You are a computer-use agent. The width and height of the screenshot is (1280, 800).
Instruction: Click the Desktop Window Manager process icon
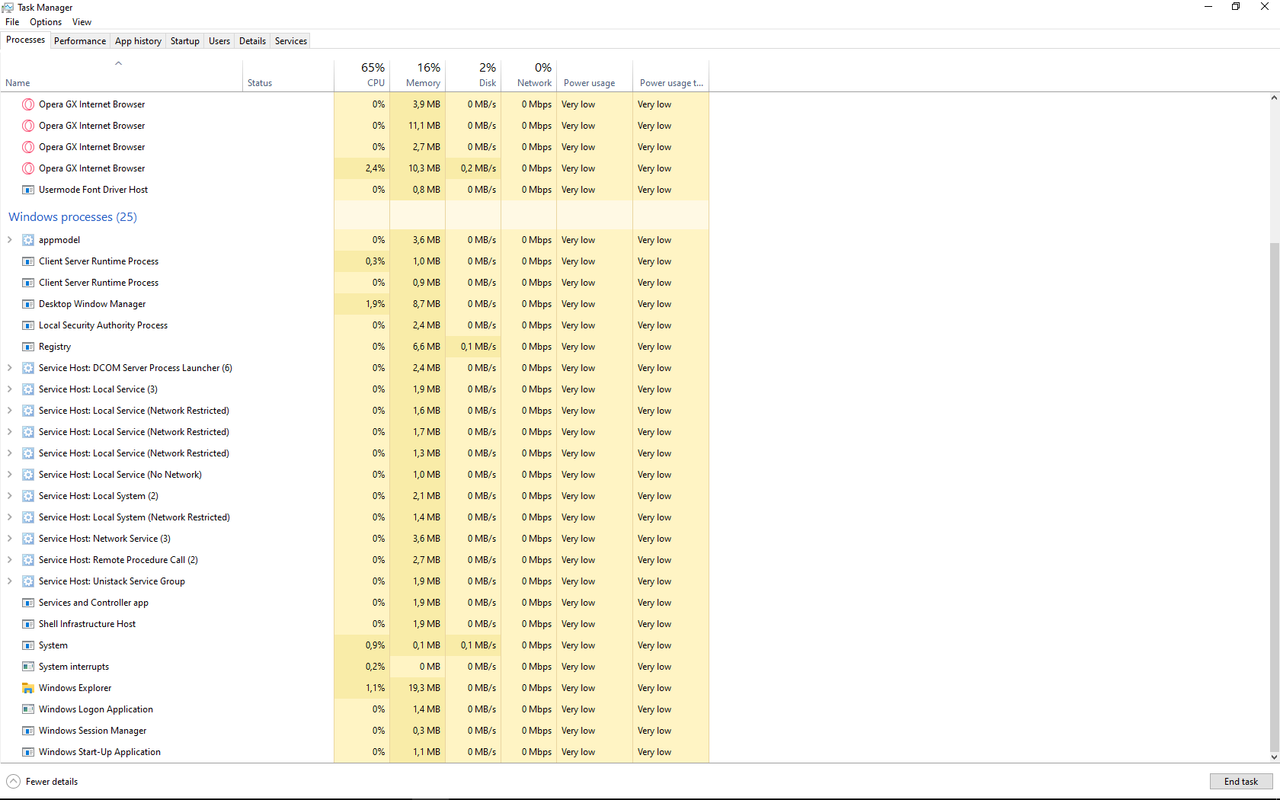[28, 304]
